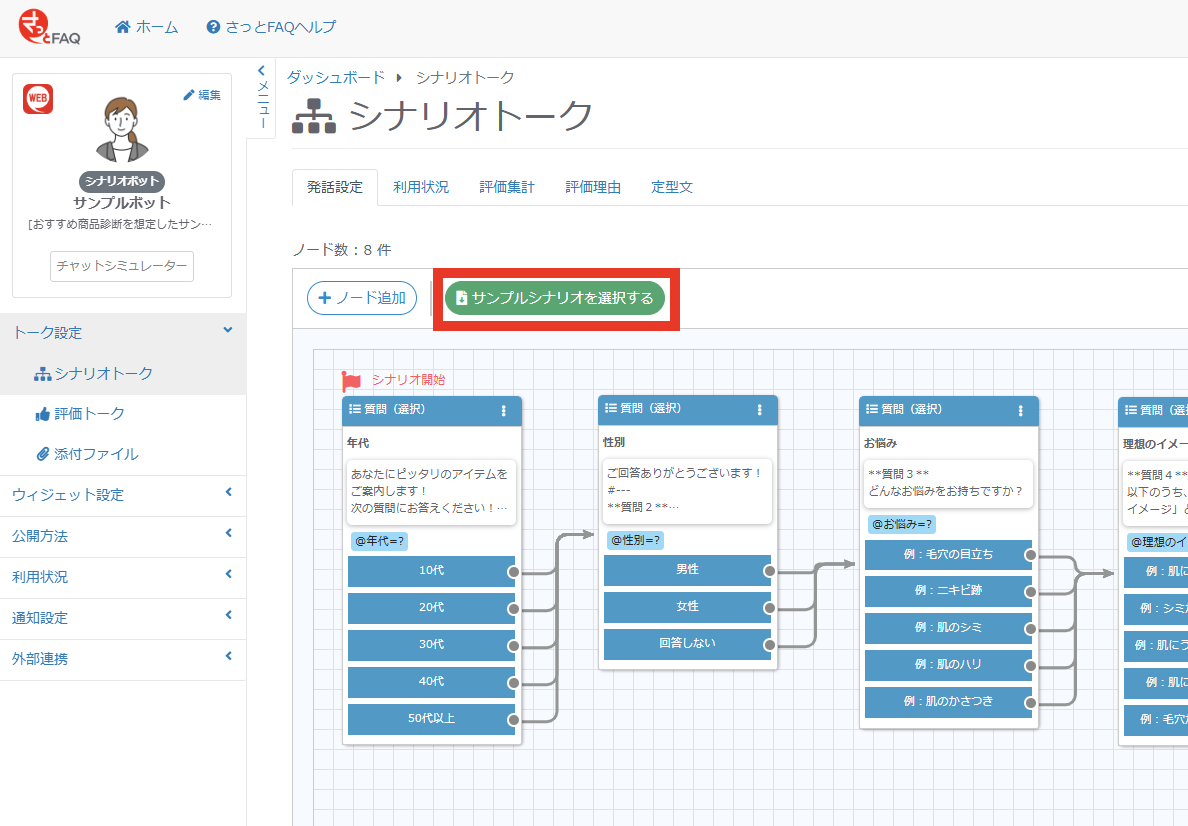Viewport: 1188px width, 826px height.
Task: Expand the 通知設定 section
Action: tap(123, 618)
